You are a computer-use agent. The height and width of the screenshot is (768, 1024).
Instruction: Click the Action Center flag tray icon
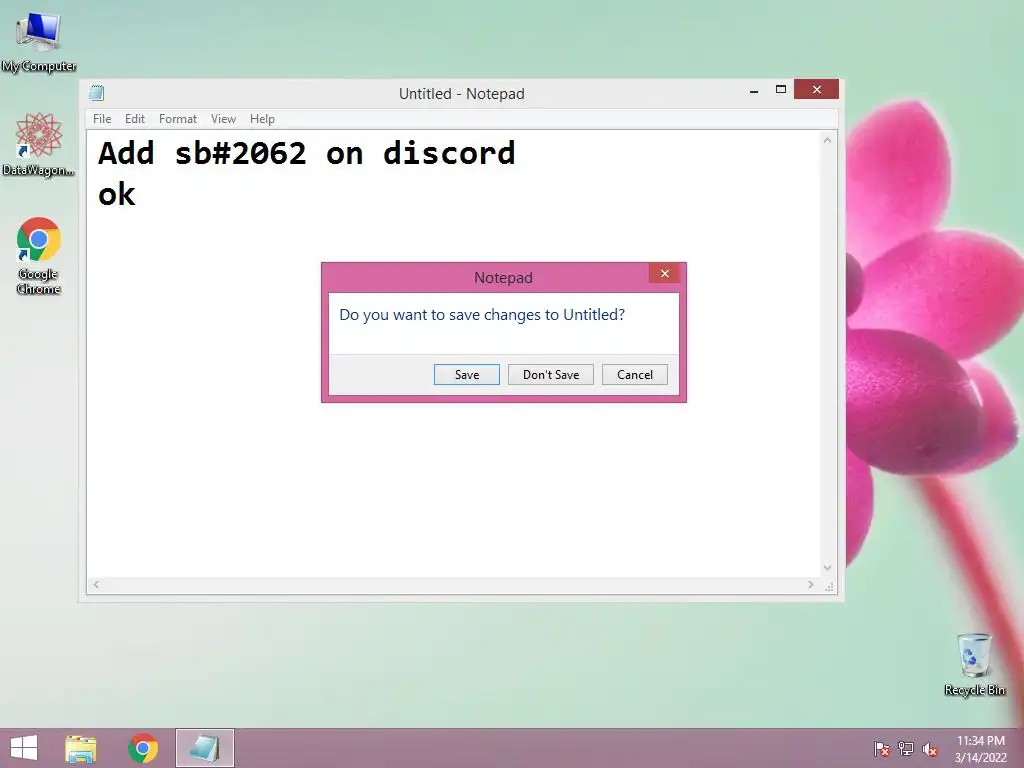(882, 749)
